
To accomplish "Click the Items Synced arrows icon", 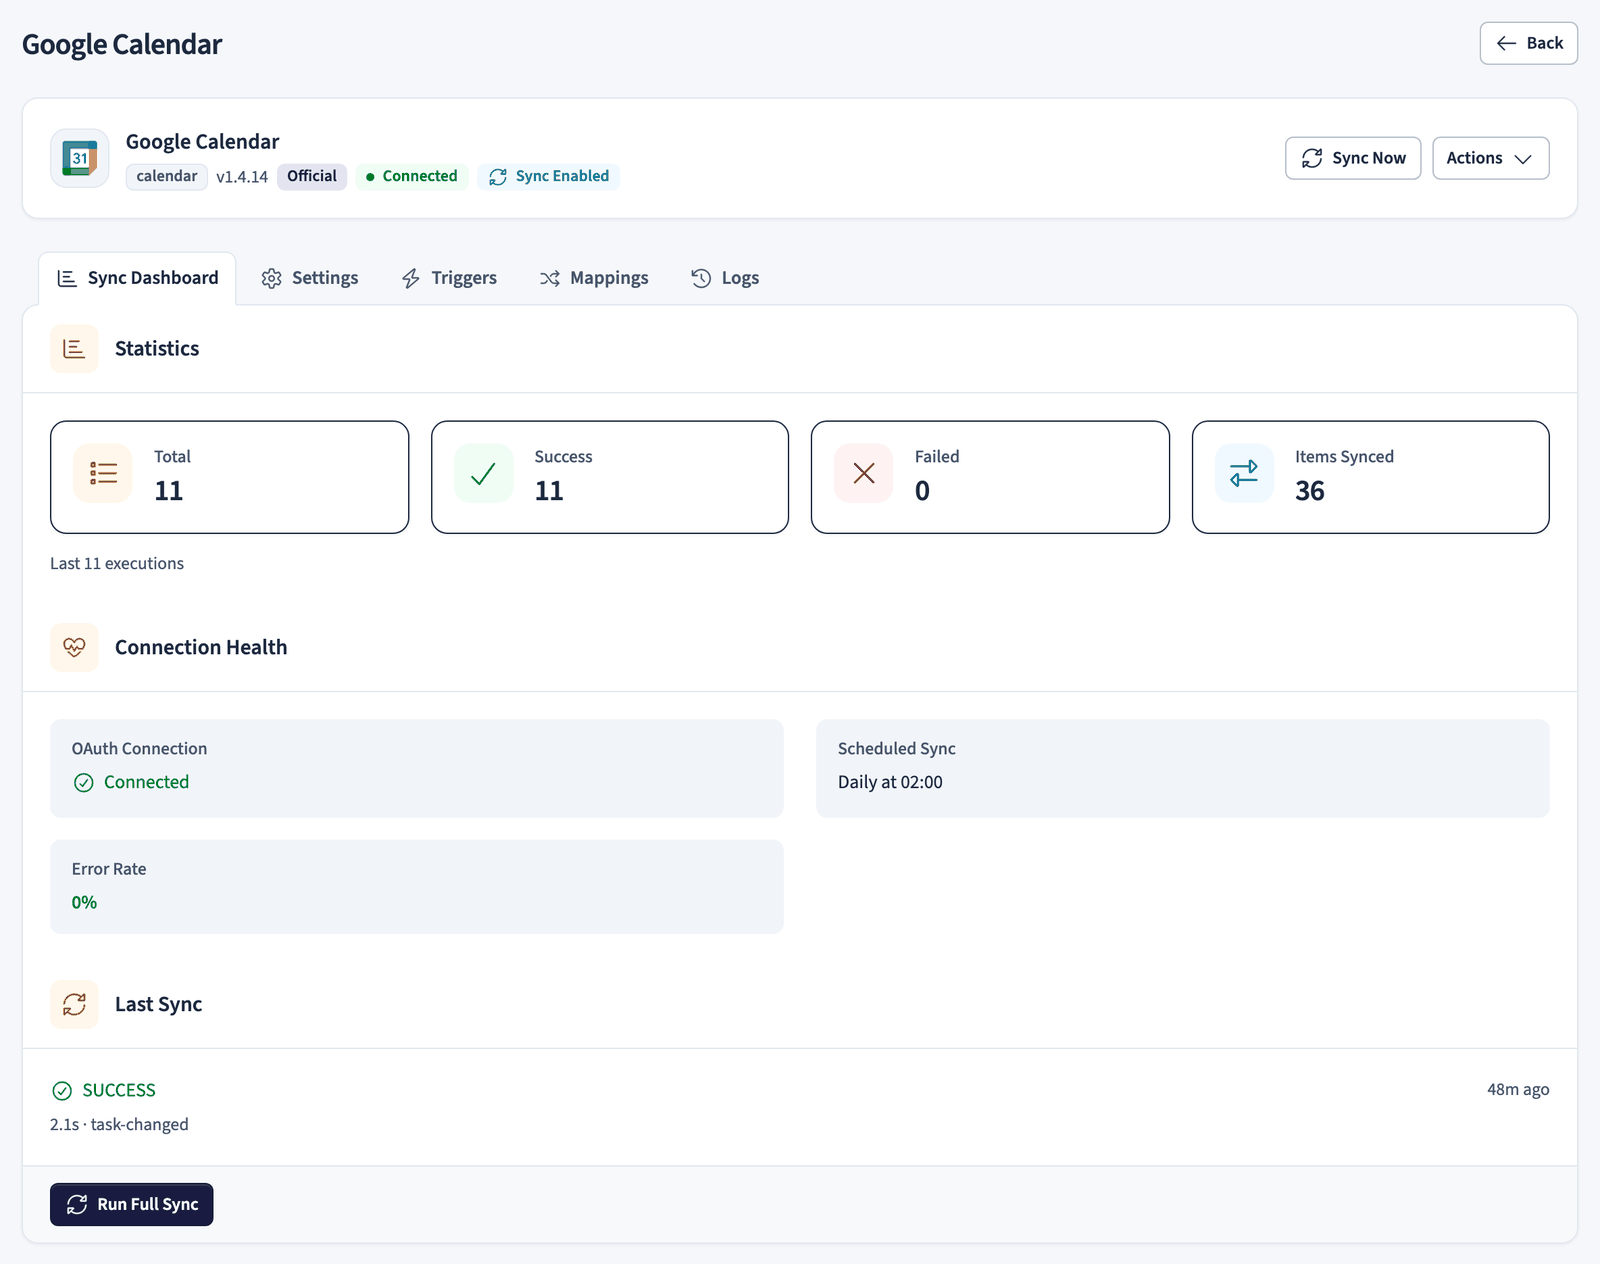I will click(x=1244, y=473).
